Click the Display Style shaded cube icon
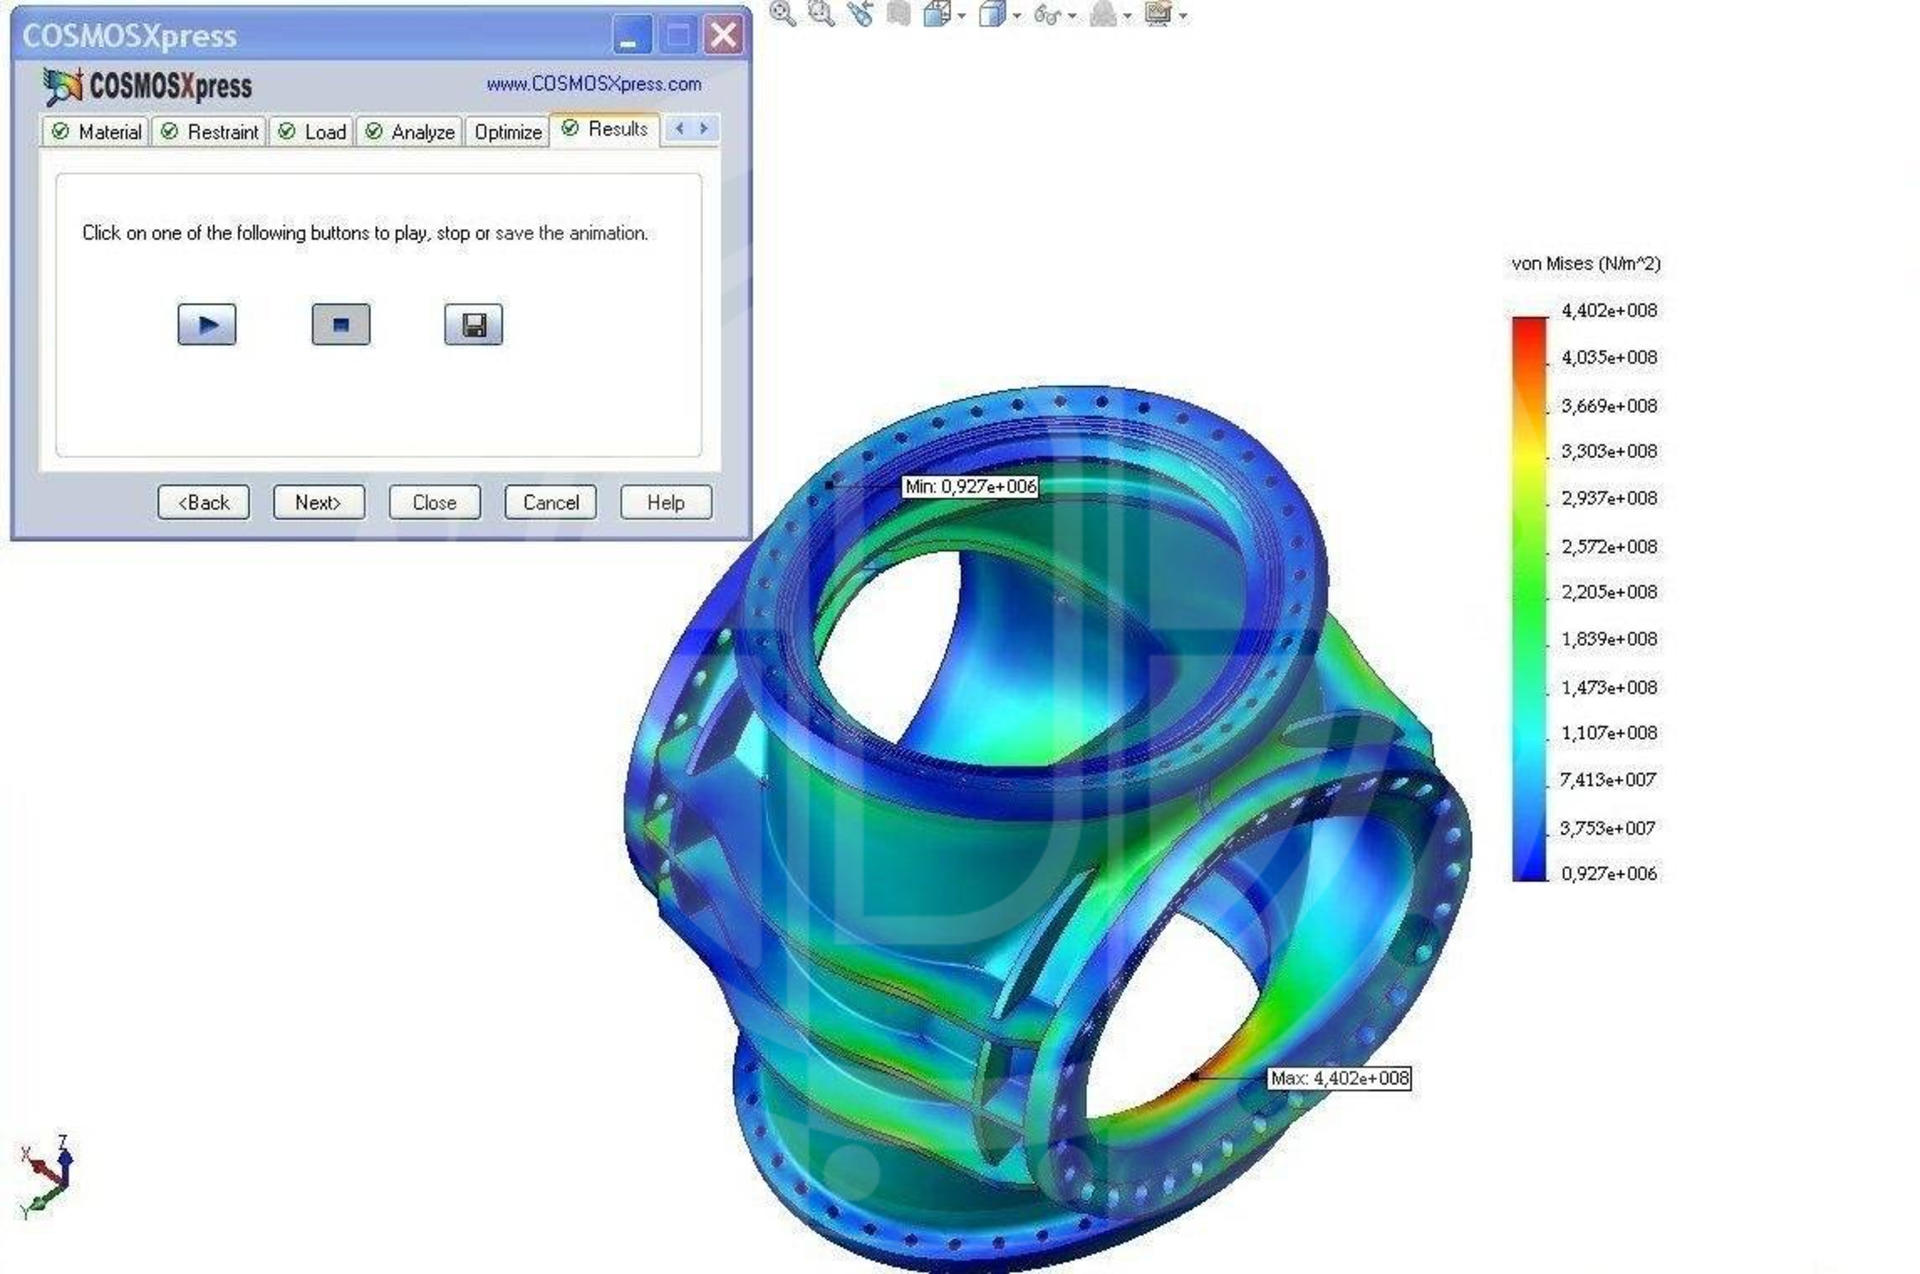The image size is (1920, 1274). 991,13
